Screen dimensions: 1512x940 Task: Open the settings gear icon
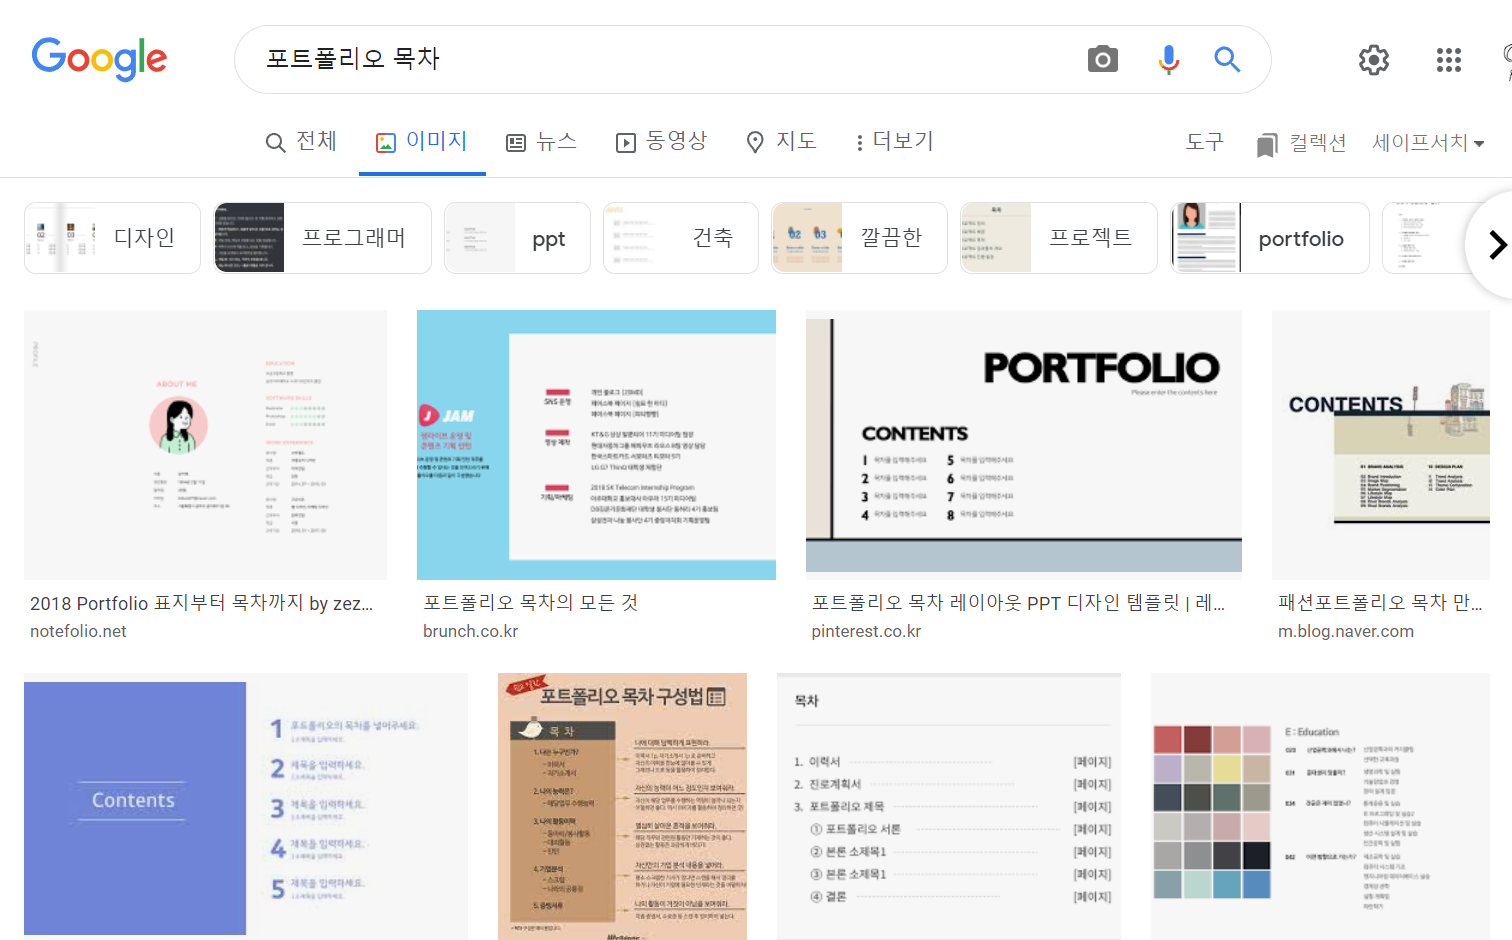pyautogui.click(x=1374, y=60)
